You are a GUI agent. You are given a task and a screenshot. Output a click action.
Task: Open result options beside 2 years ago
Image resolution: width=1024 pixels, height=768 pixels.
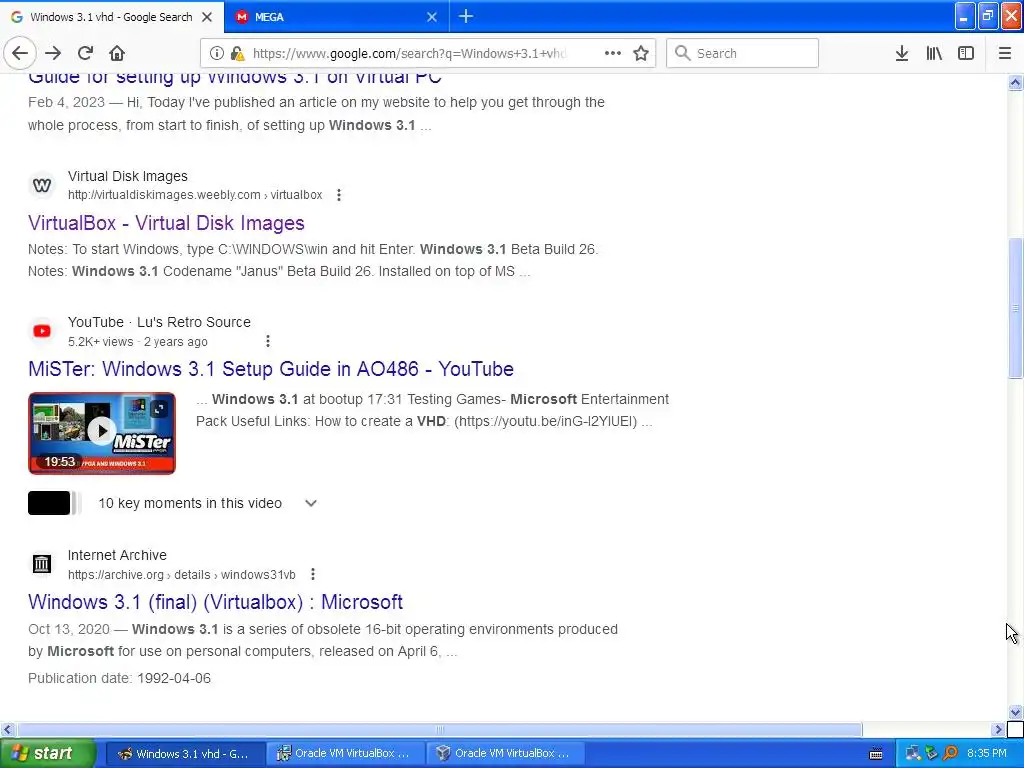tap(268, 341)
